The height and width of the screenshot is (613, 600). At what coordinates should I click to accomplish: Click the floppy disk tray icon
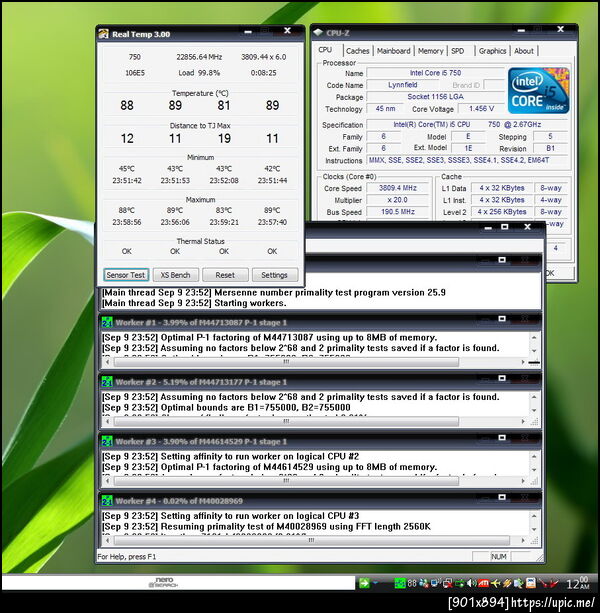(530, 584)
